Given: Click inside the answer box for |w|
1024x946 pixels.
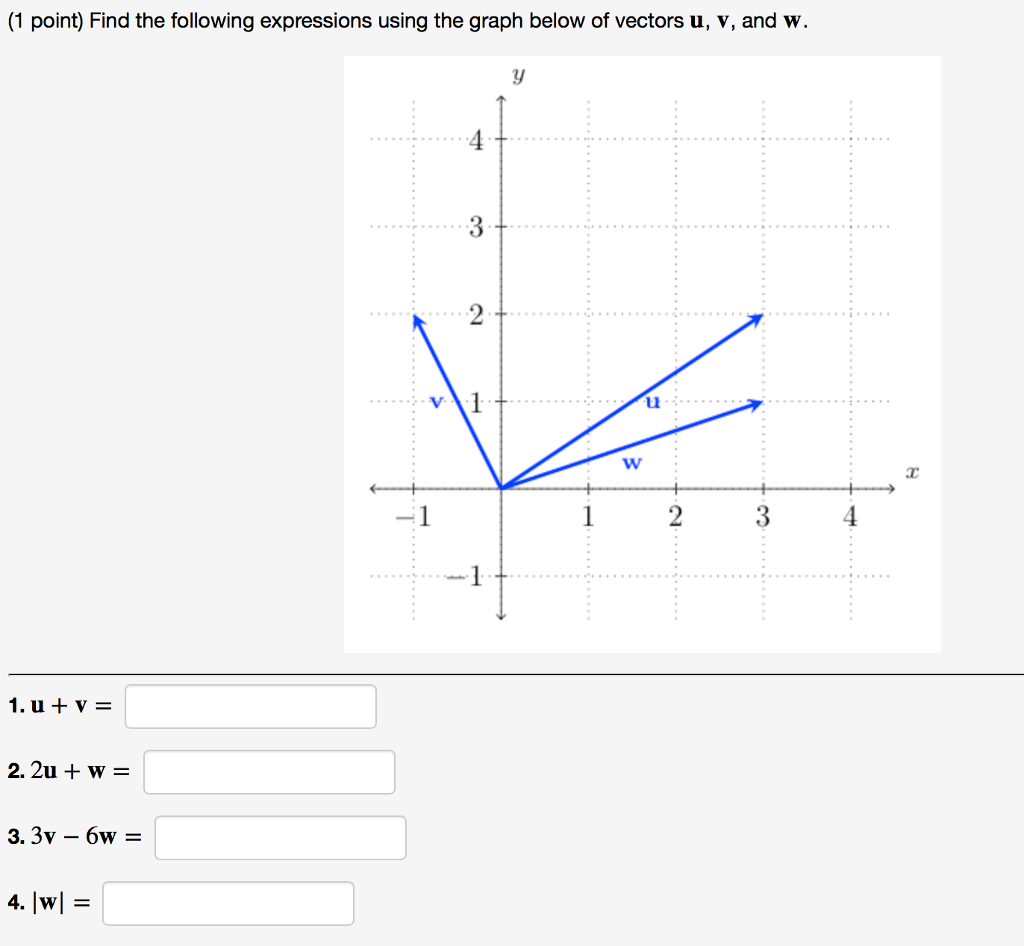Looking at the screenshot, I should coord(228,903).
